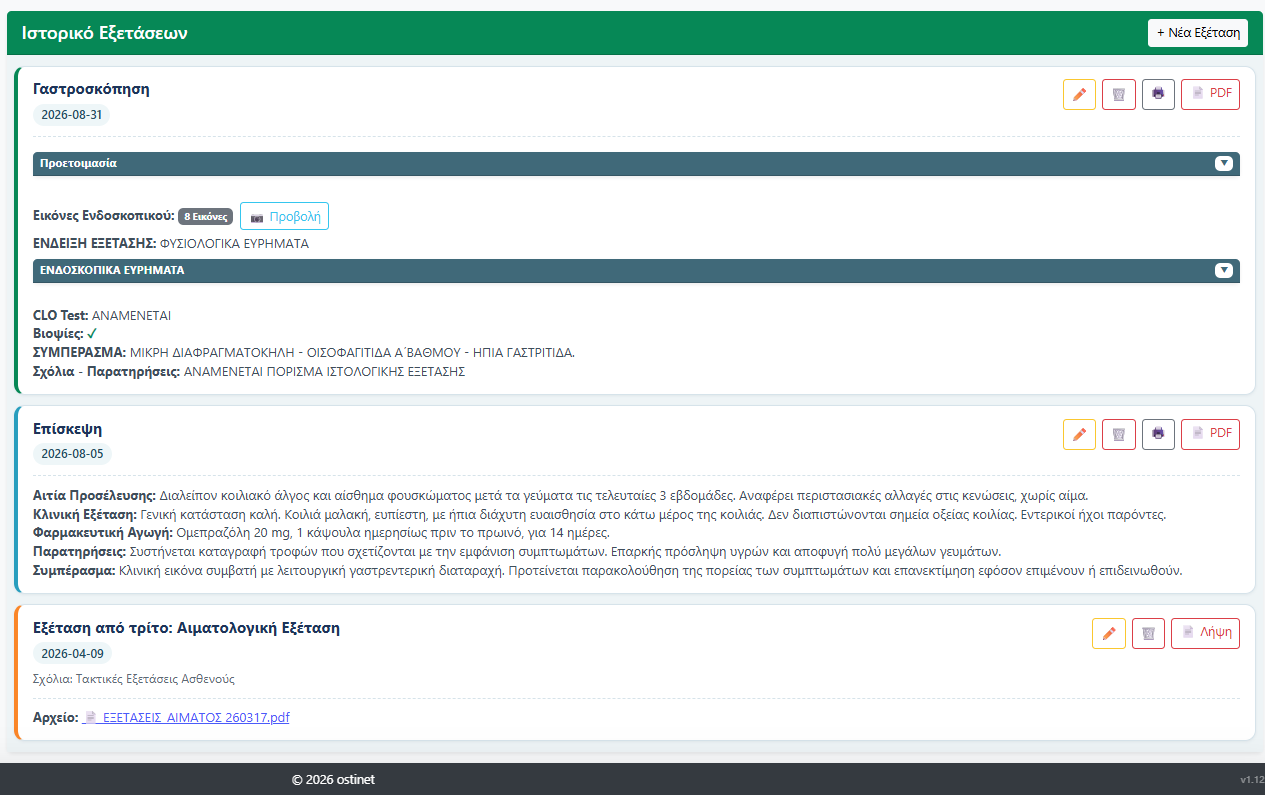Edit the Γαστροσκόπηση record with pencil icon
Viewport: 1265px width, 795px height.
[x=1079, y=94]
